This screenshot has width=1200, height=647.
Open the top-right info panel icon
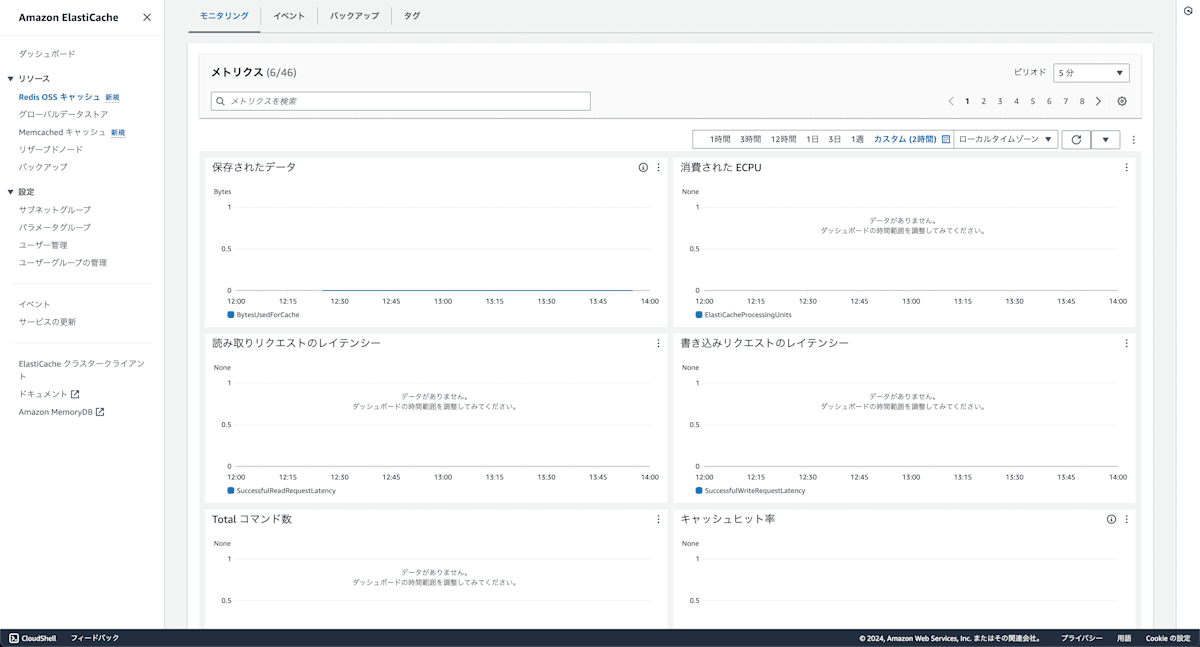click(x=1187, y=9)
